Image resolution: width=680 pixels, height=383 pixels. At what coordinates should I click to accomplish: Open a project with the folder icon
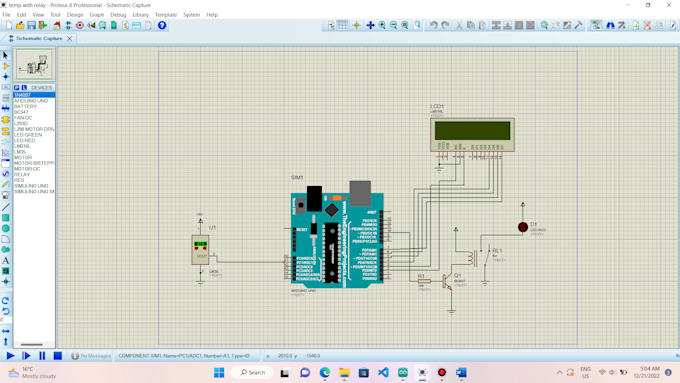(20, 26)
